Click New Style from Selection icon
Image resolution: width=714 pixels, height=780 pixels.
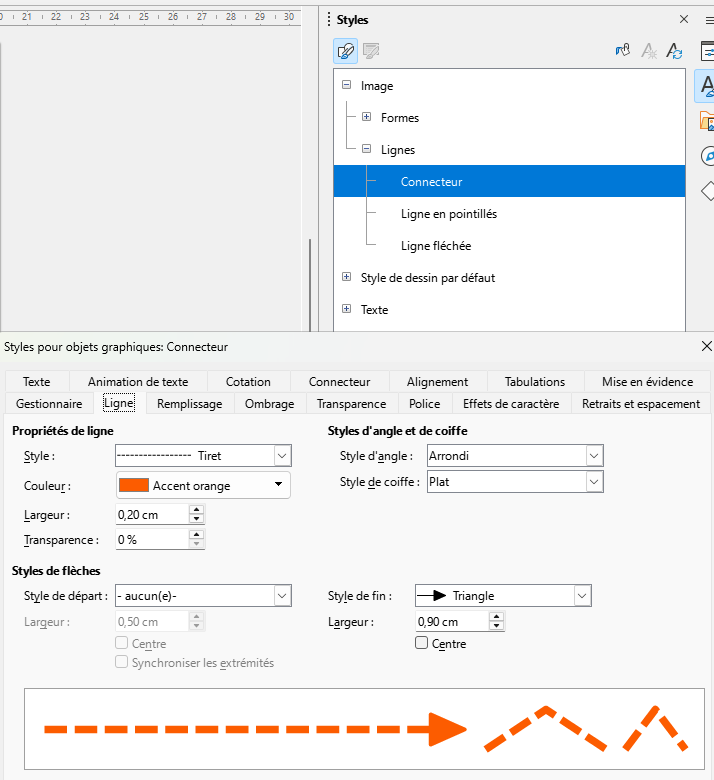[x=649, y=51]
